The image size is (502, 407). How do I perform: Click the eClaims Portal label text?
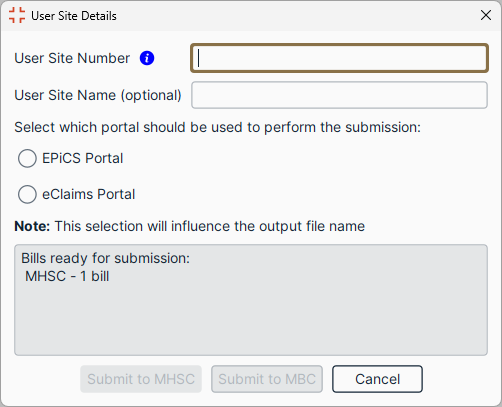[89, 194]
